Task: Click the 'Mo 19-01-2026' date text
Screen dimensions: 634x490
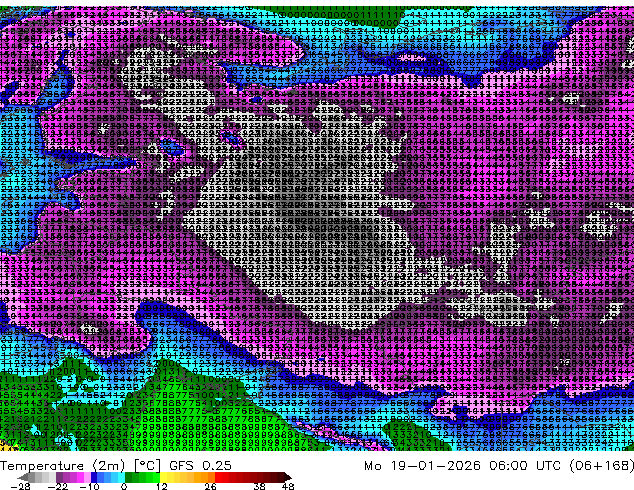Action: pyautogui.click(x=422, y=466)
